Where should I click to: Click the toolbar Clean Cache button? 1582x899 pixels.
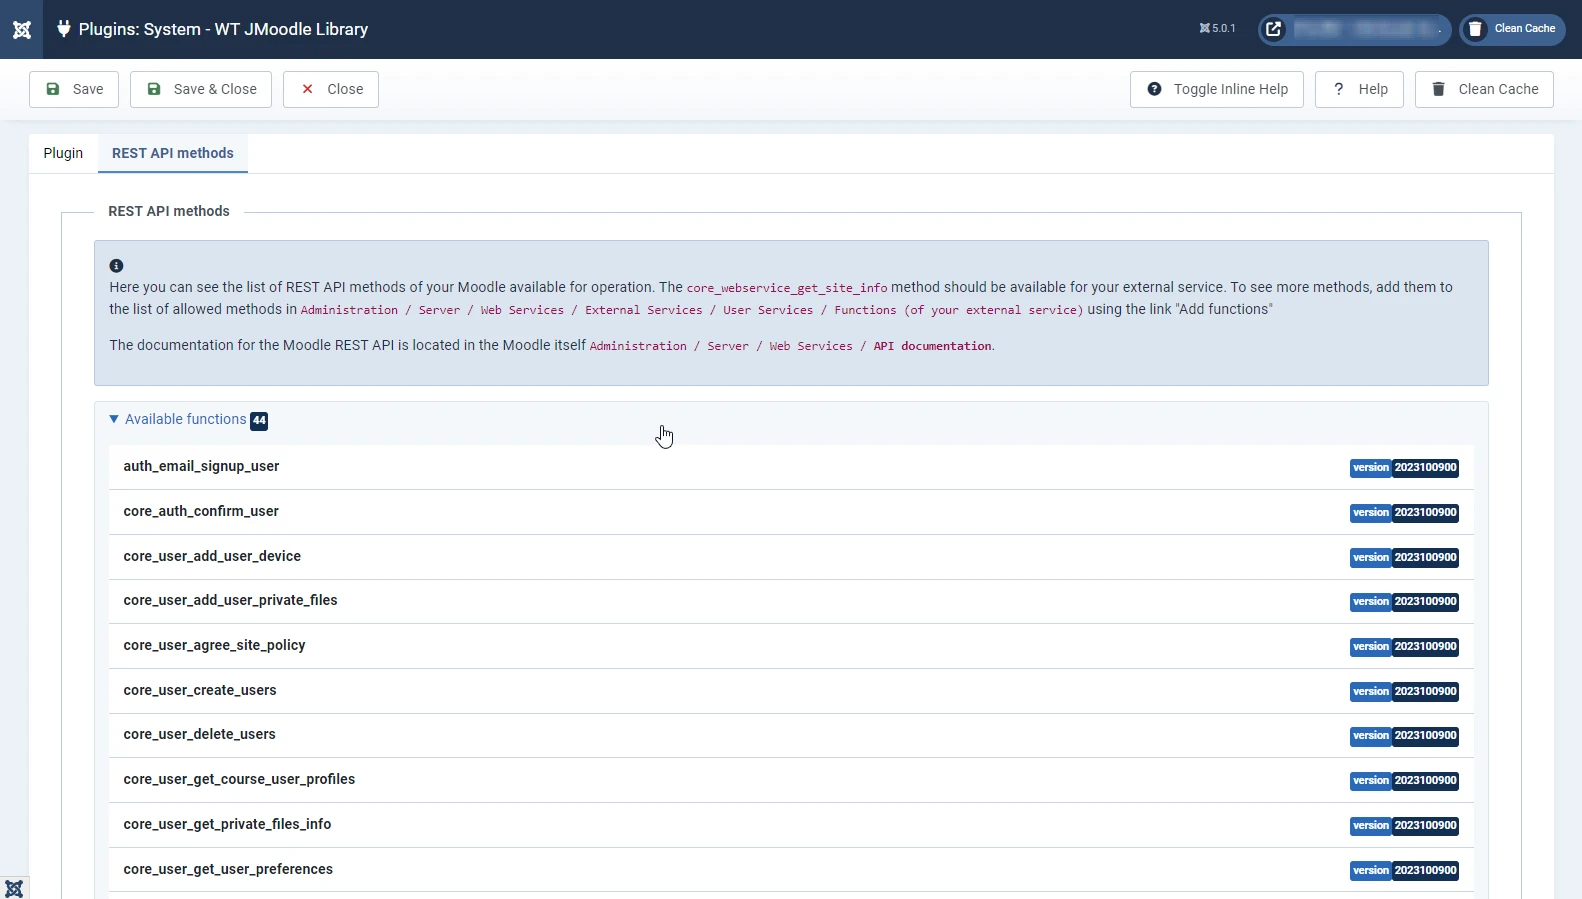pos(1484,89)
